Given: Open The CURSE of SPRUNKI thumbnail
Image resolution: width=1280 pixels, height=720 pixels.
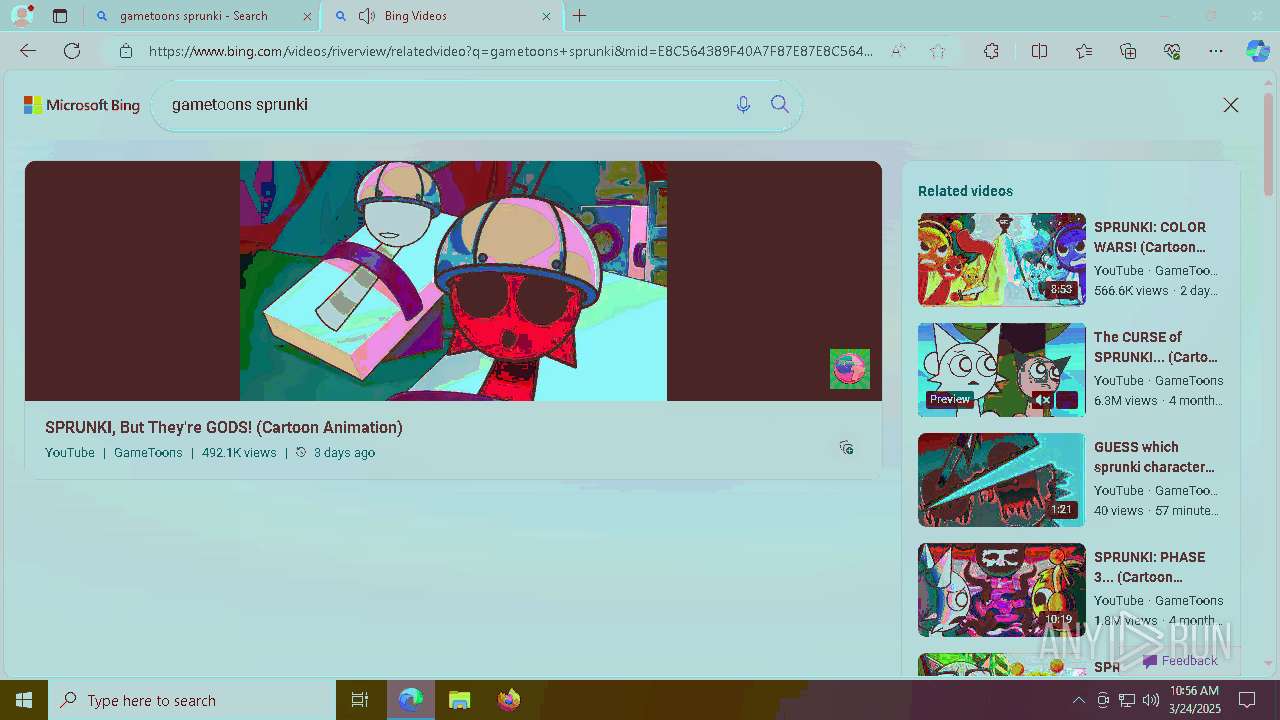Looking at the screenshot, I should click(1002, 369).
